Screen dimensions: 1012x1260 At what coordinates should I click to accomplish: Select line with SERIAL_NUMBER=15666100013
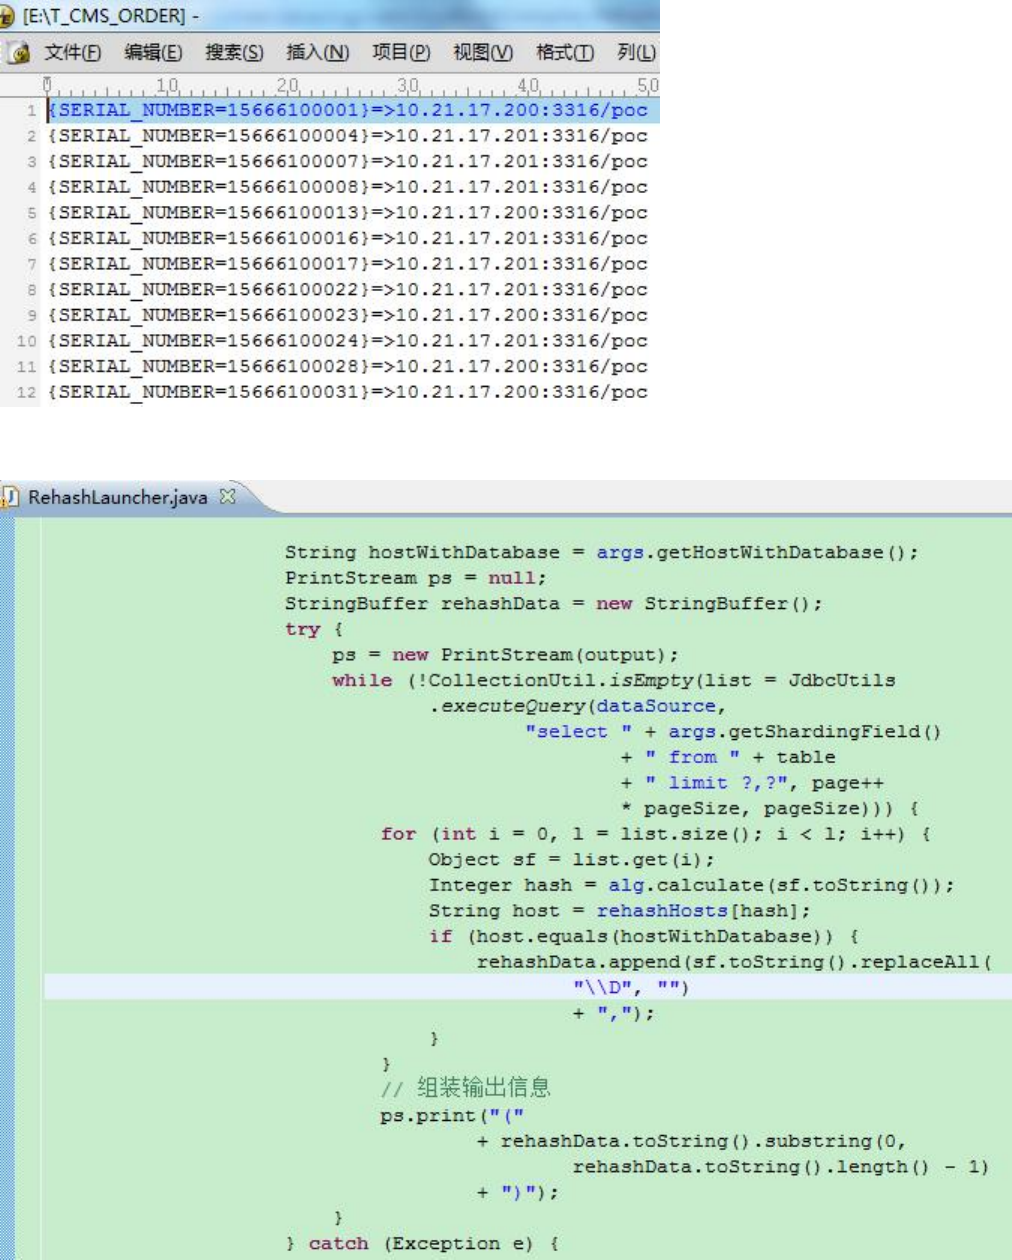click(348, 213)
